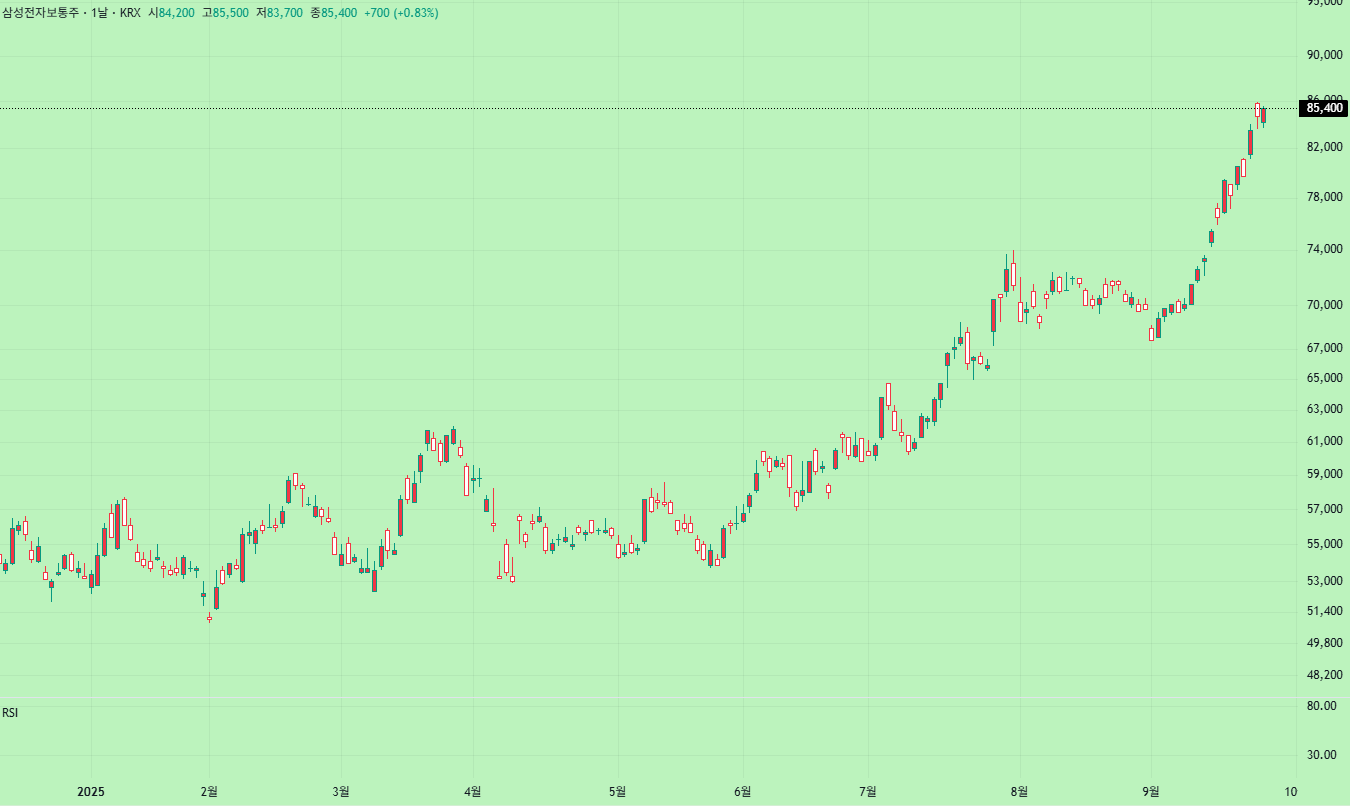
Task: Click the 2월 label on time axis
Action: [209, 792]
